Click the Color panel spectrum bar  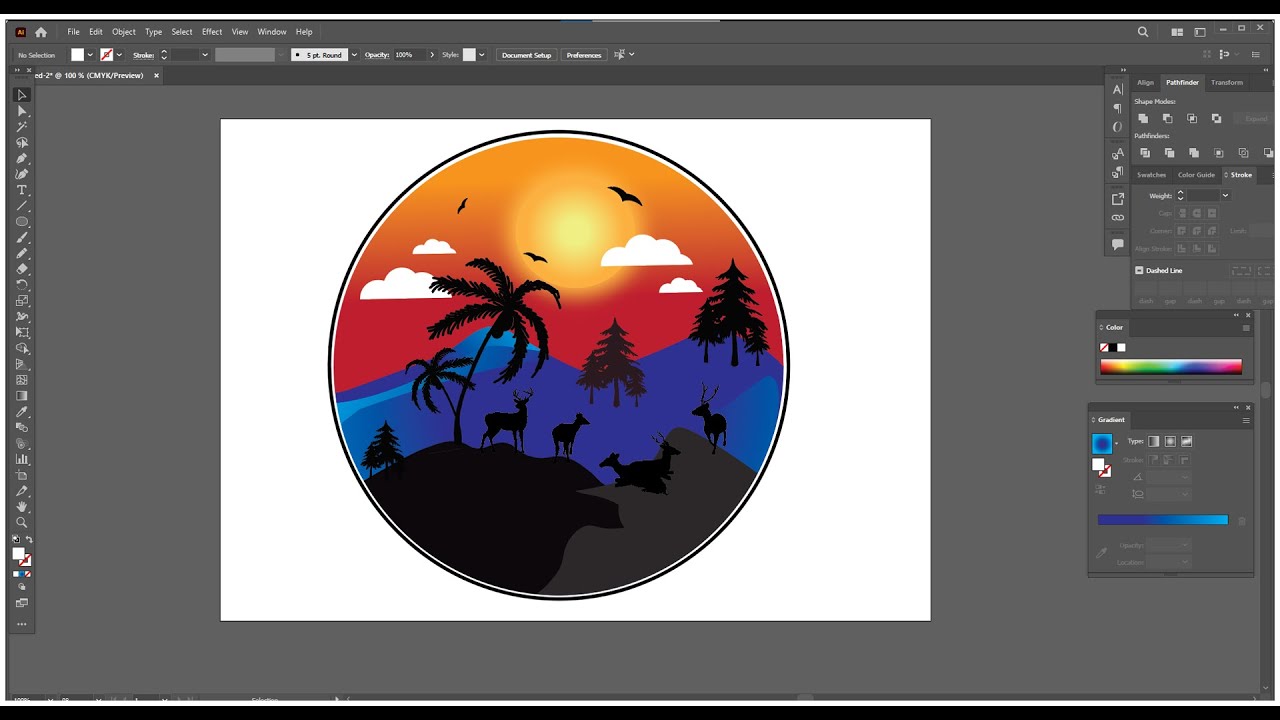[1171, 367]
